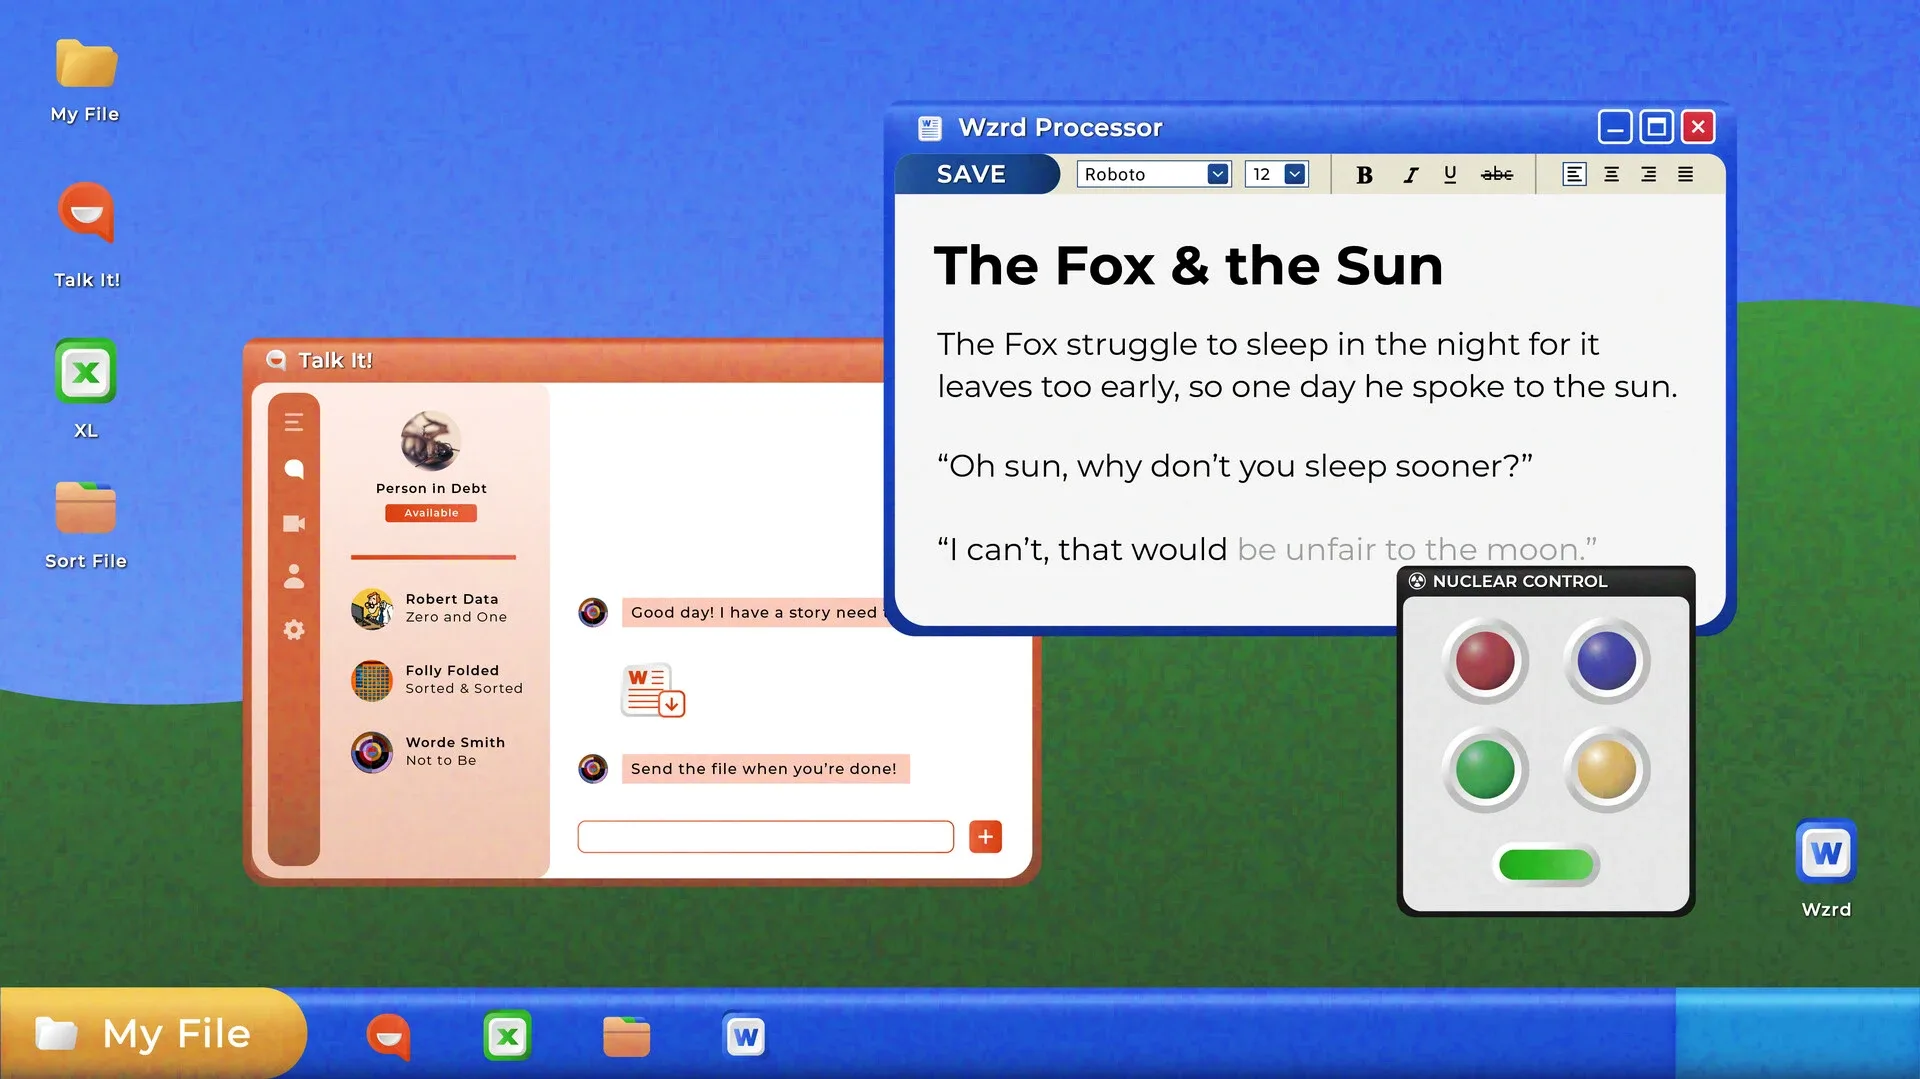
Task: Flip the green pill switch in Nuclear Control
Action: pyautogui.click(x=1545, y=865)
